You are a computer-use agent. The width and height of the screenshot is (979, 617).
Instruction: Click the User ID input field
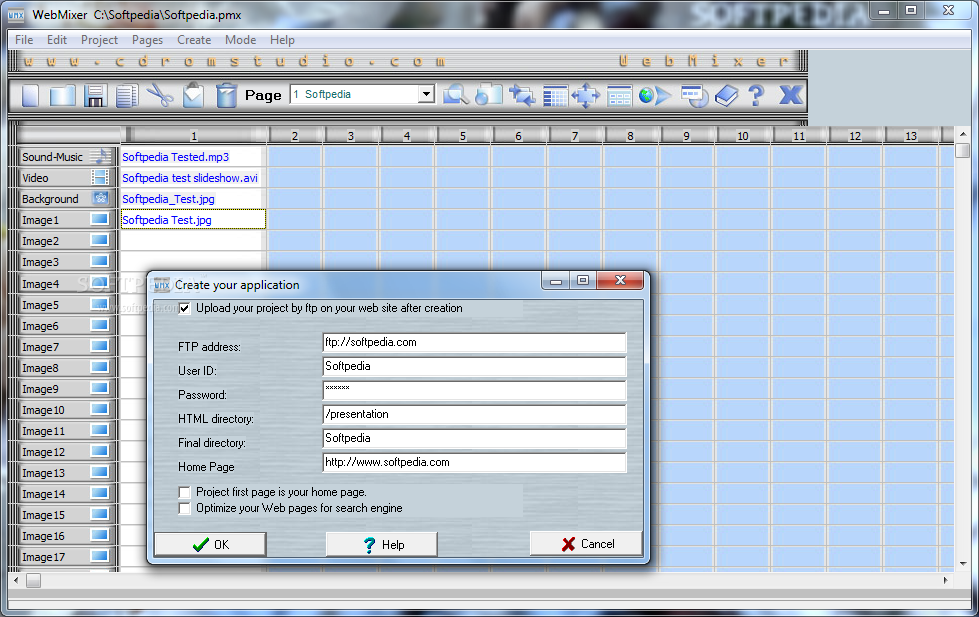pos(475,366)
